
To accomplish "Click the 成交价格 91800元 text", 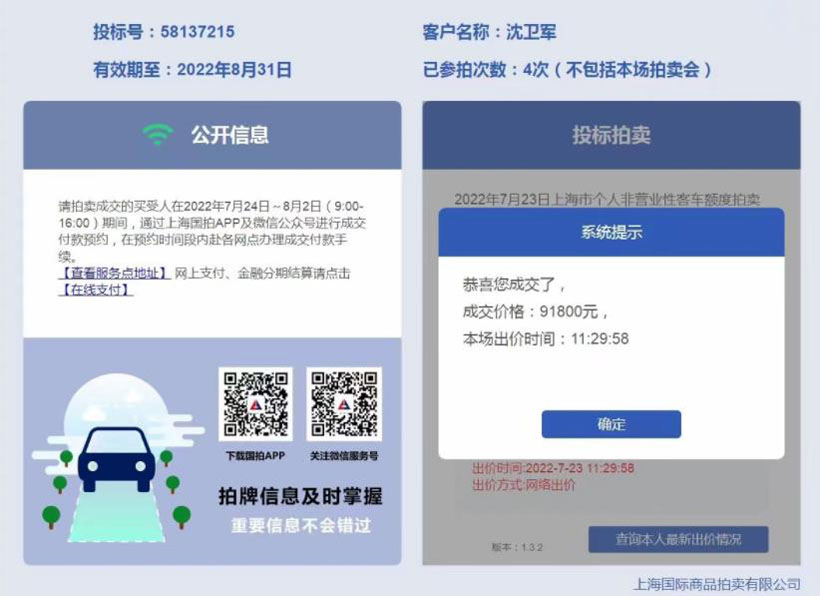I will 535,312.
